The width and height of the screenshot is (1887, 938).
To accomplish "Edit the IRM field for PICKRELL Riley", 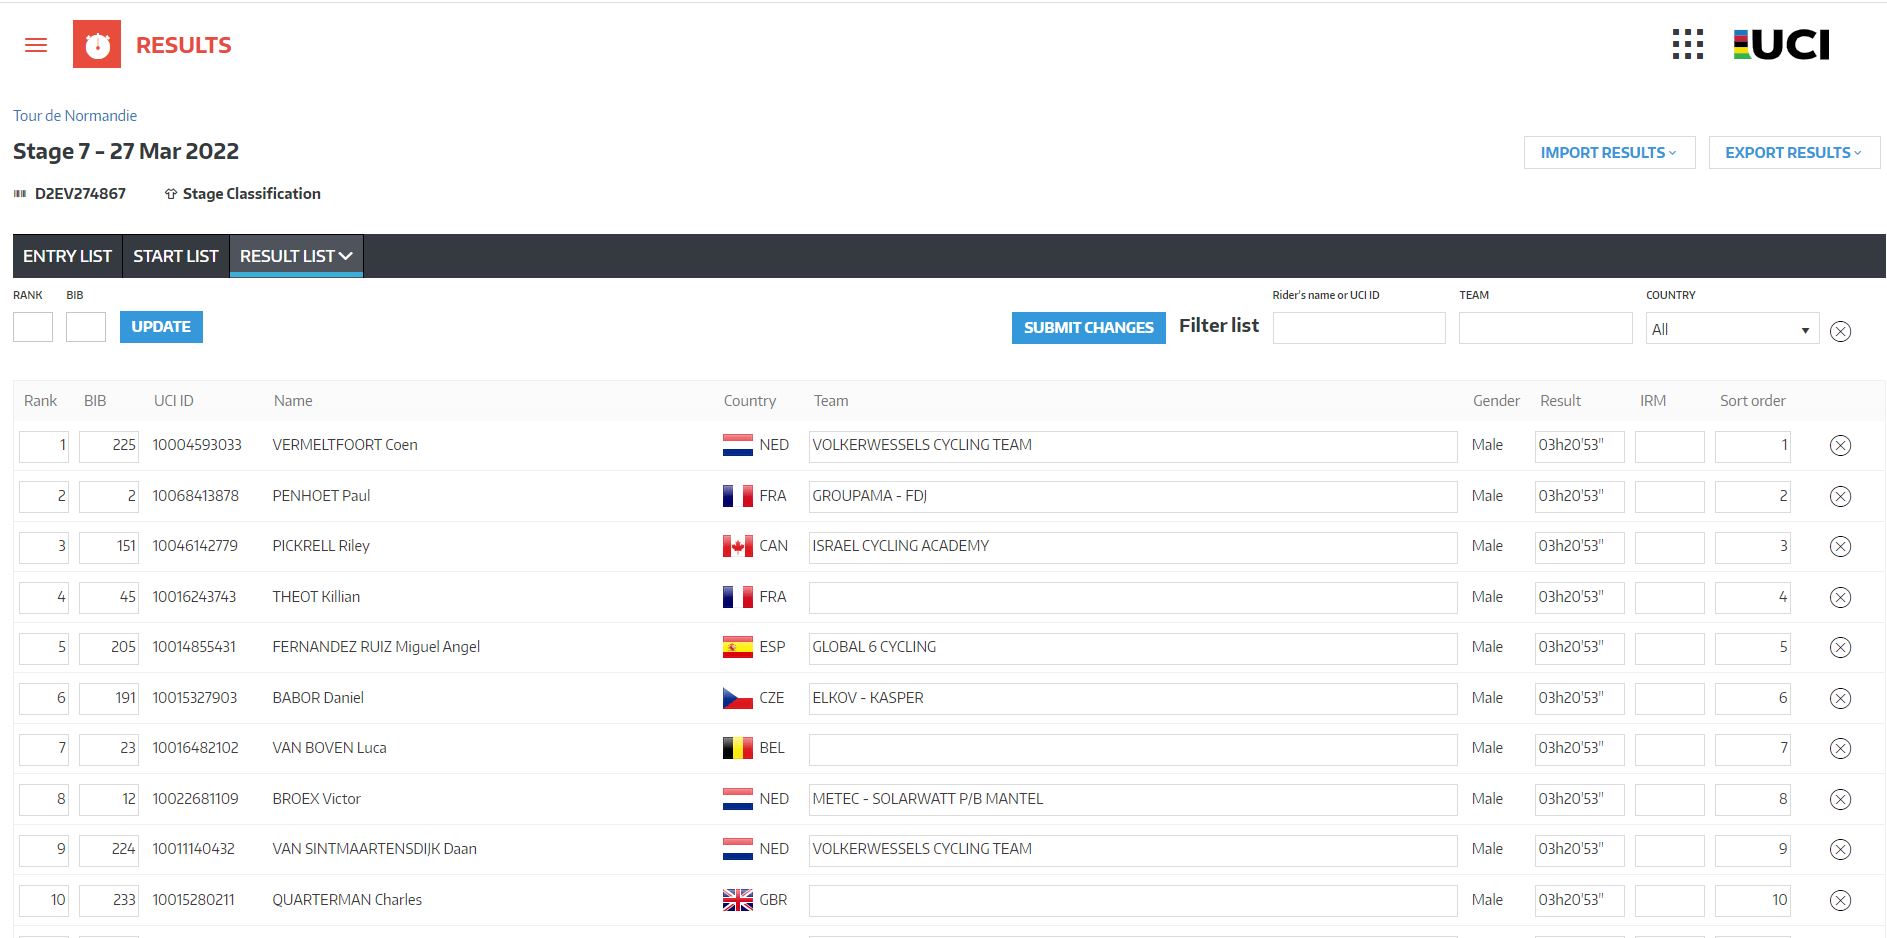I will point(1670,547).
